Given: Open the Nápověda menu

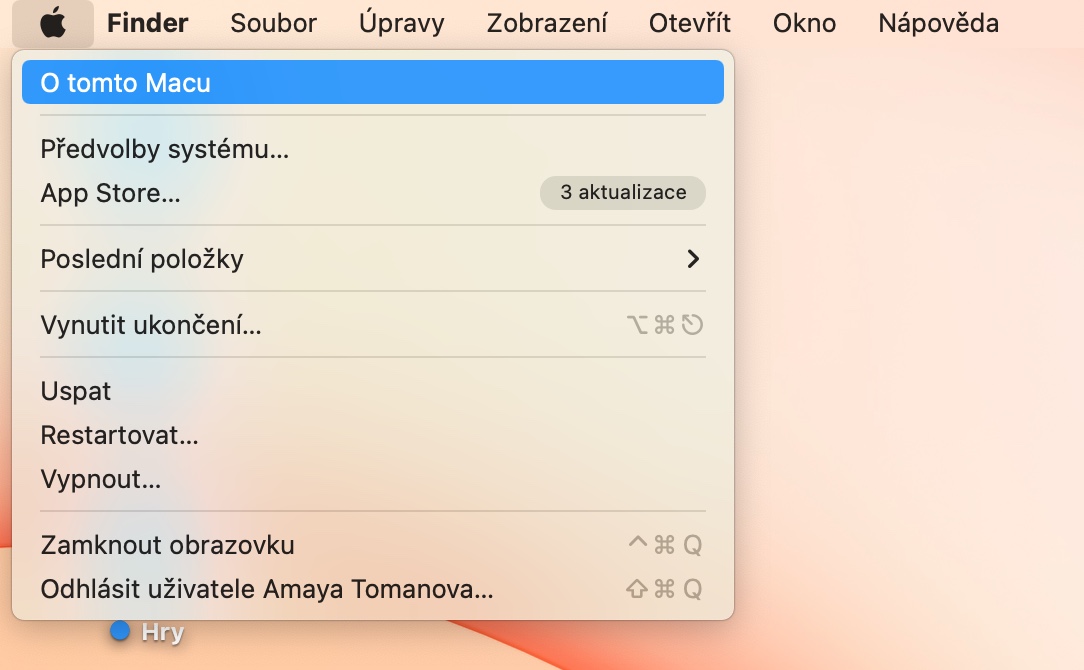Looking at the screenshot, I should 938,24.
